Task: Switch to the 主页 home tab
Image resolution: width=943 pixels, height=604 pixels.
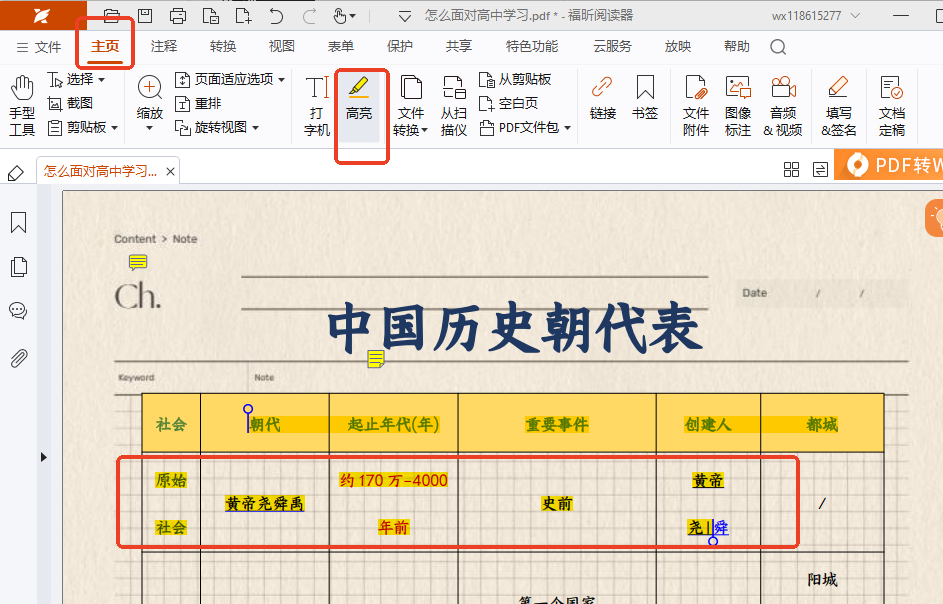Action: (x=105, y=46)
